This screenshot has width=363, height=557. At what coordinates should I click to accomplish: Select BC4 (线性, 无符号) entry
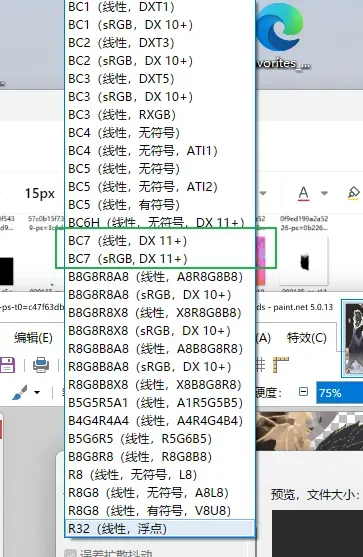pos(160,133)
